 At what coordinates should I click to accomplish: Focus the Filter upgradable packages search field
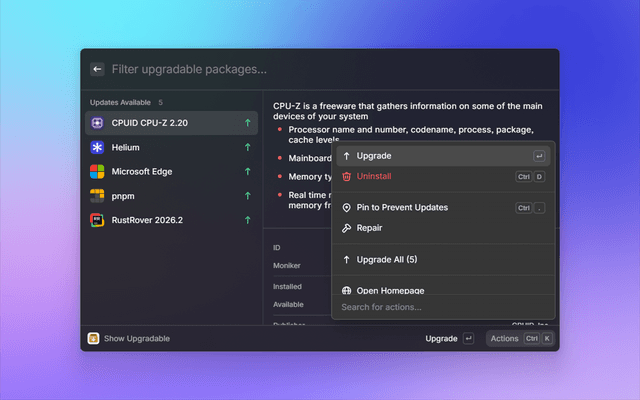318,69
